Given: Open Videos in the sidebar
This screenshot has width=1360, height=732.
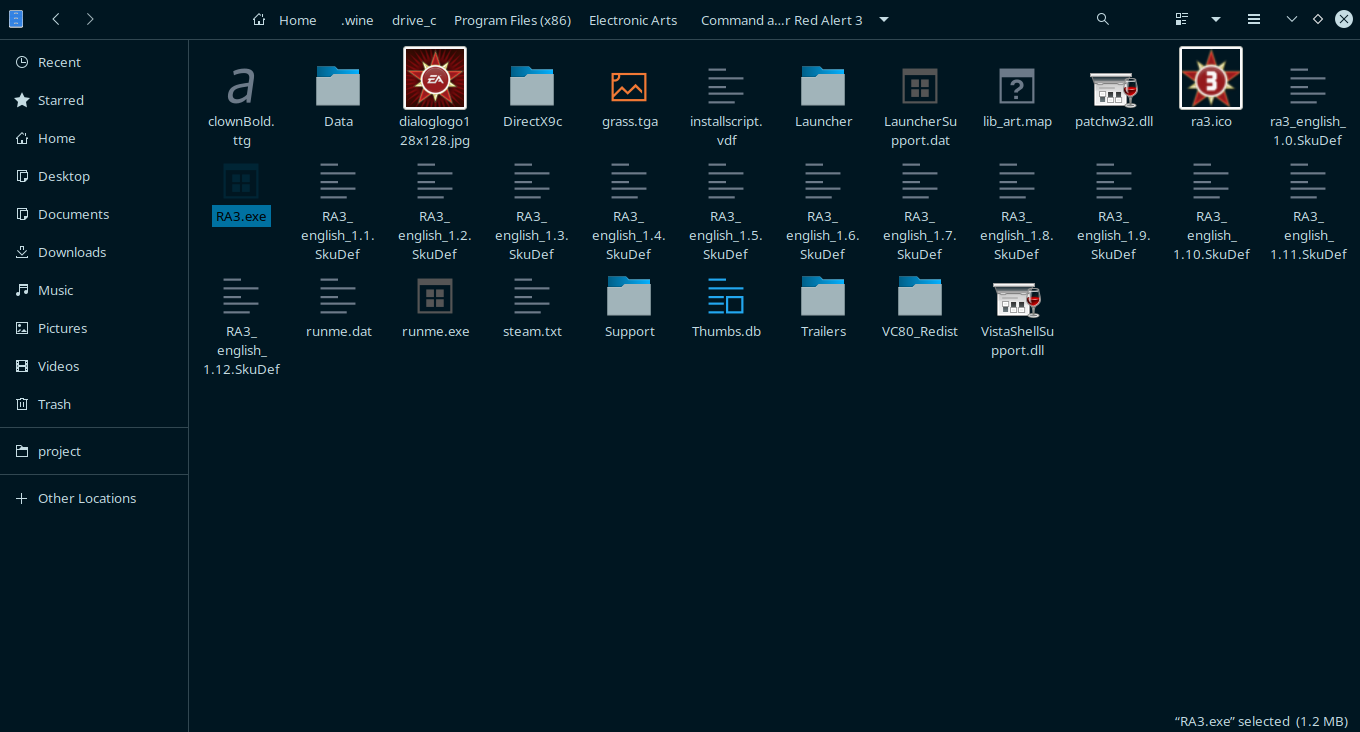Looking at the screenshot, I should pos(94,366).
